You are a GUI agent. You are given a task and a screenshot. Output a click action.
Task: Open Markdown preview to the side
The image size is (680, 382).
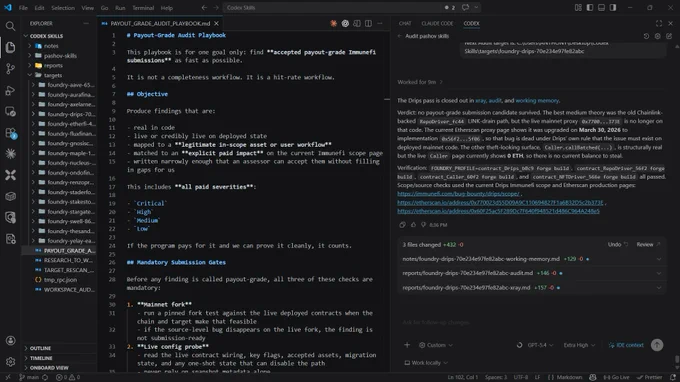coord(356,23)
